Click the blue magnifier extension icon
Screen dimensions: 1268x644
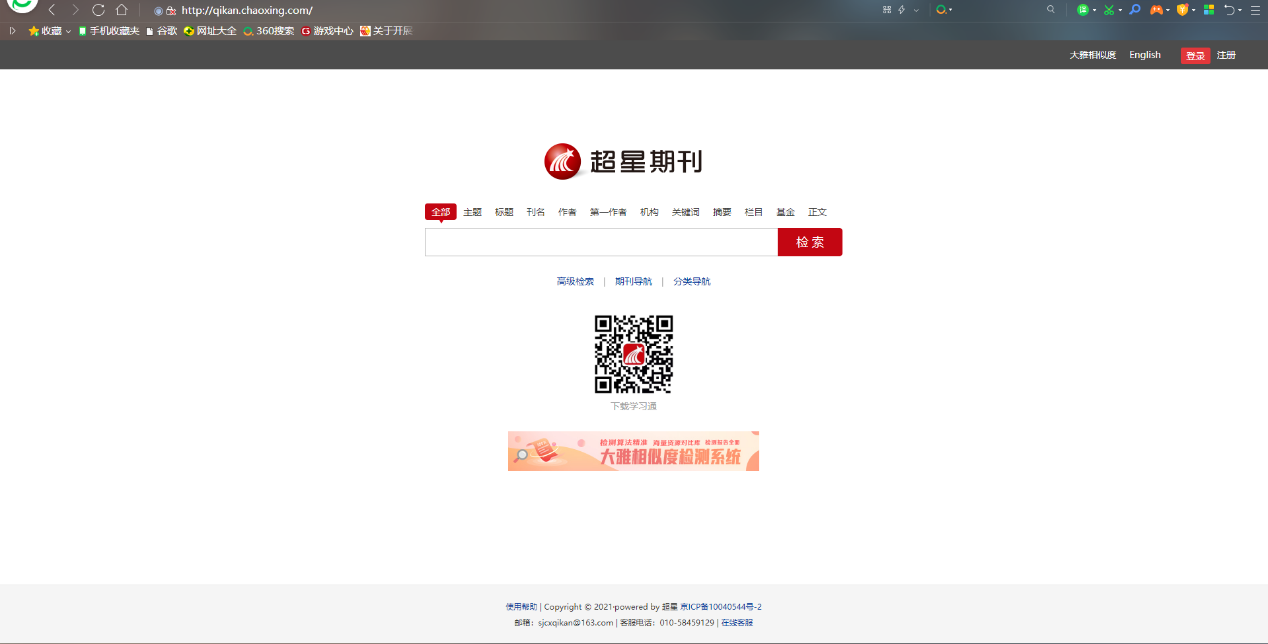pos(1135,10)
